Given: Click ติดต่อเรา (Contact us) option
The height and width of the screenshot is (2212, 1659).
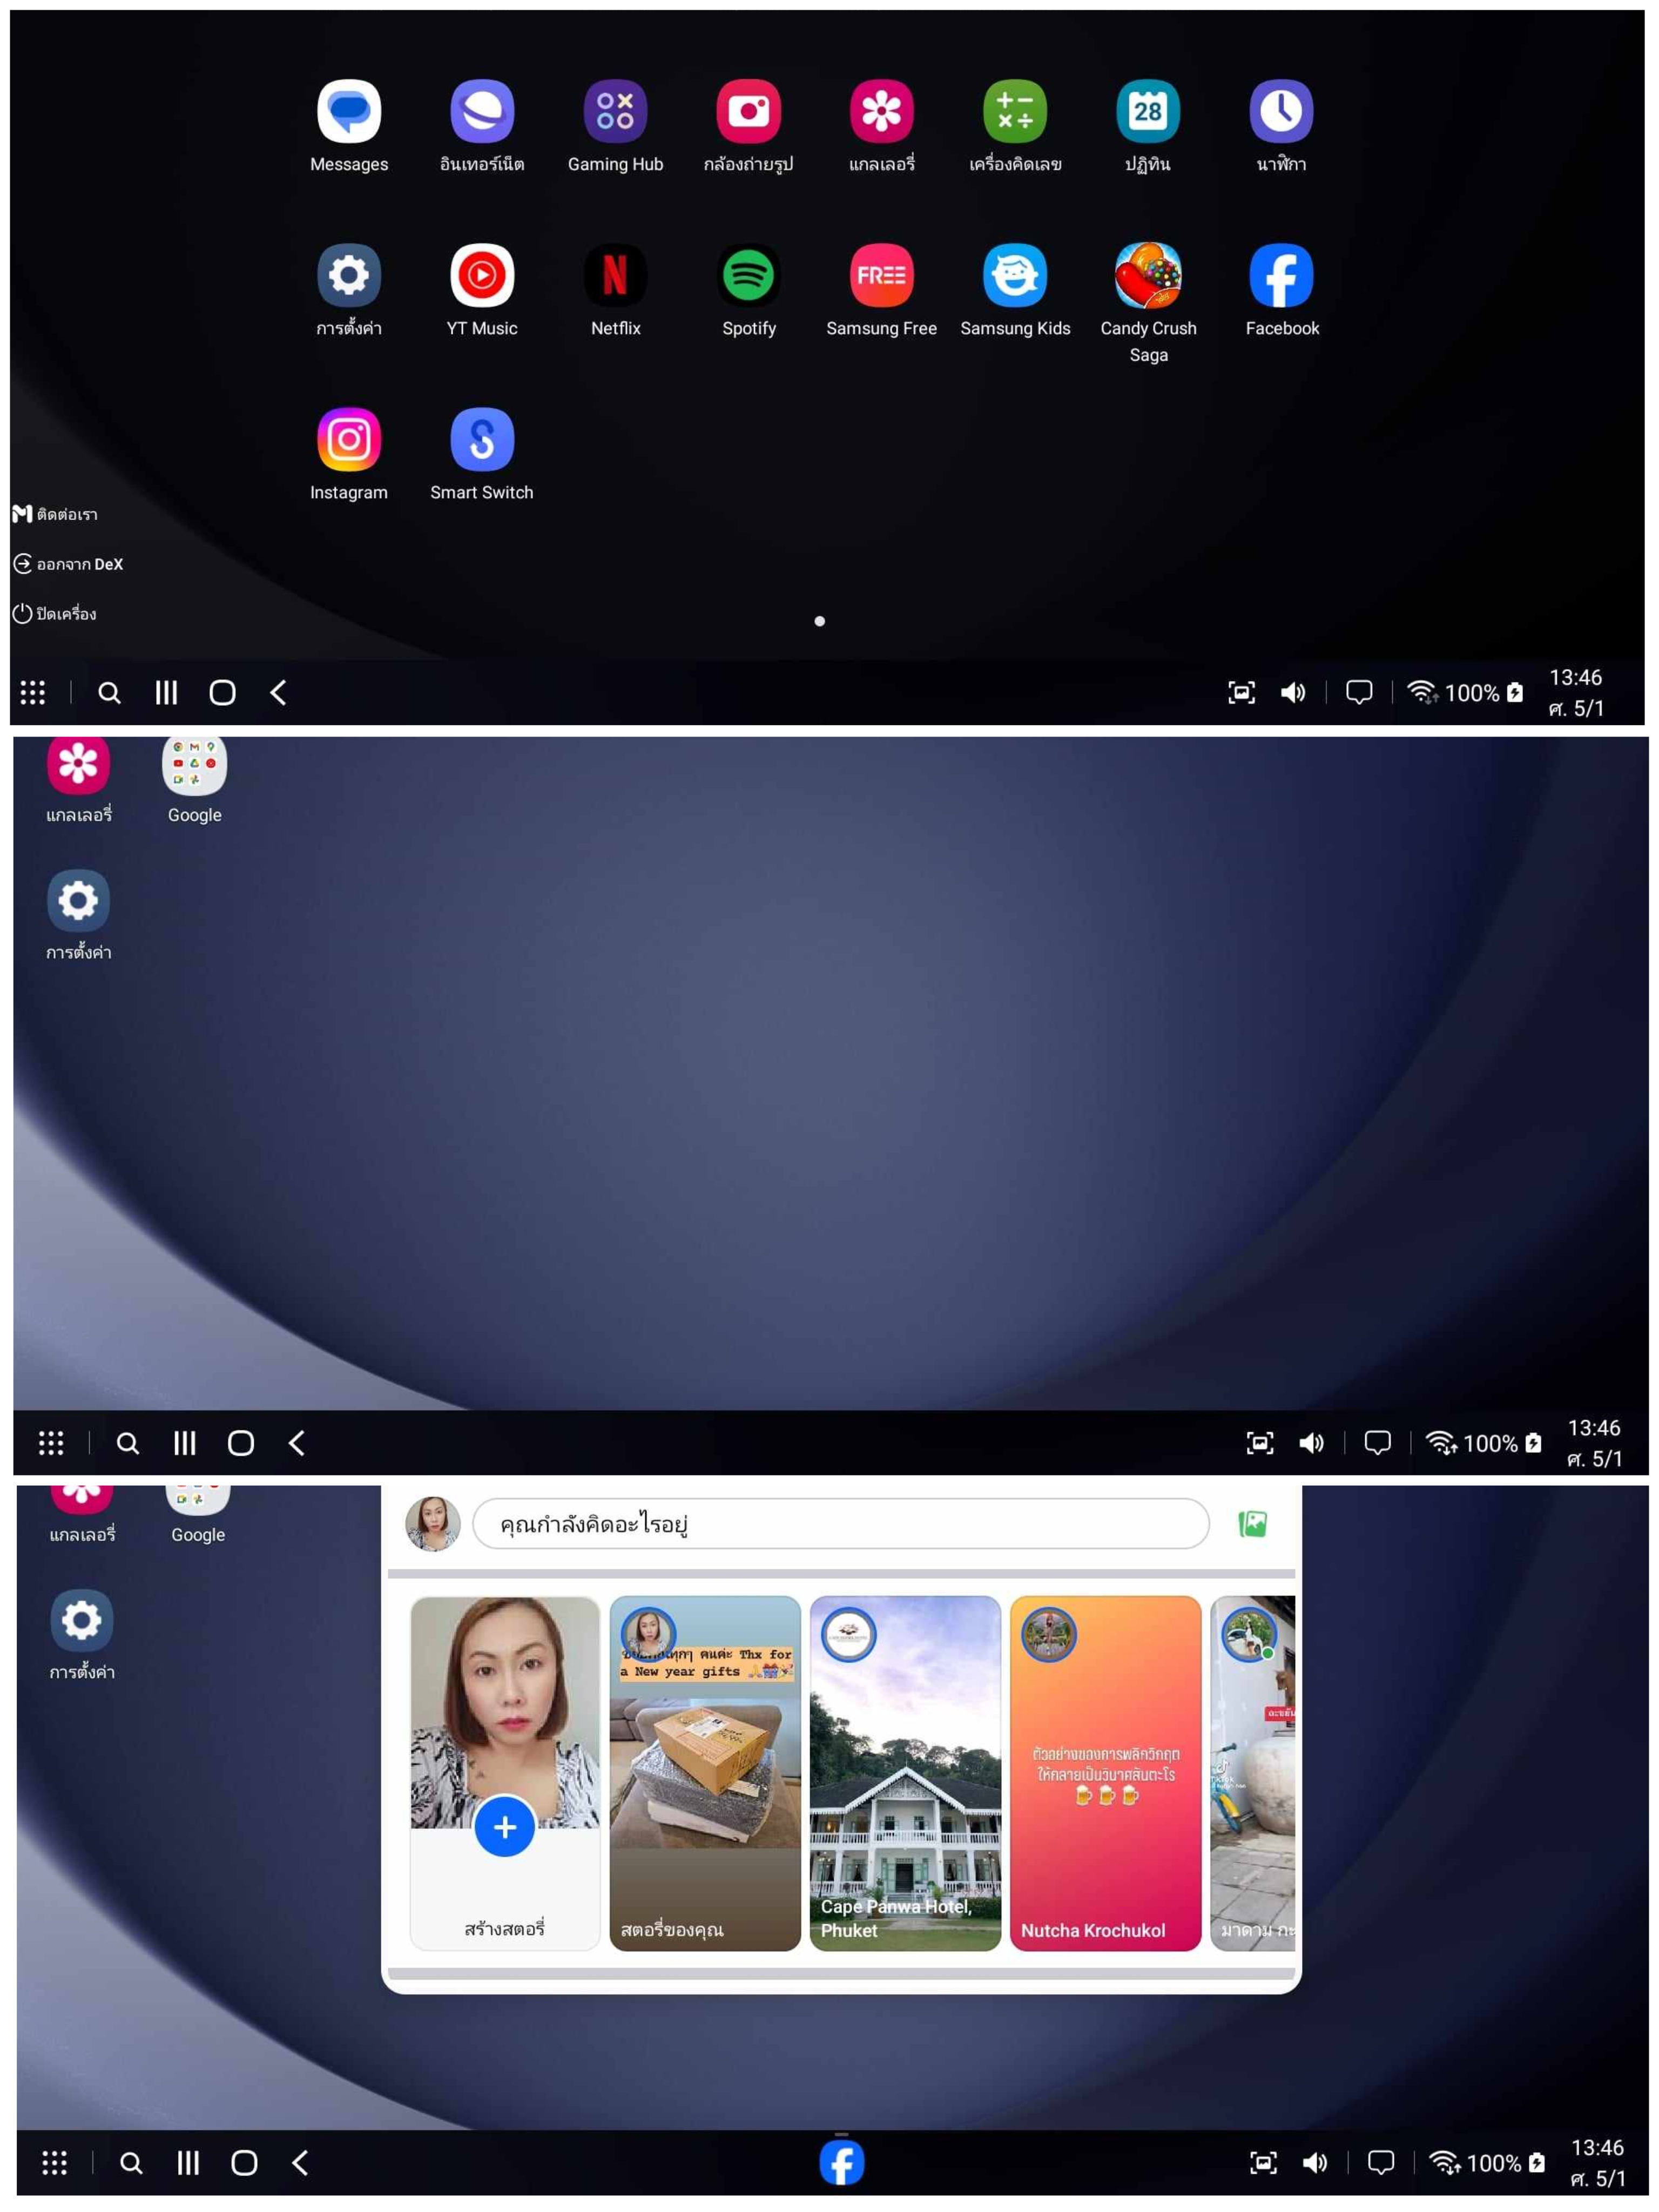Looking at the screenshot, I should (56, 514).
